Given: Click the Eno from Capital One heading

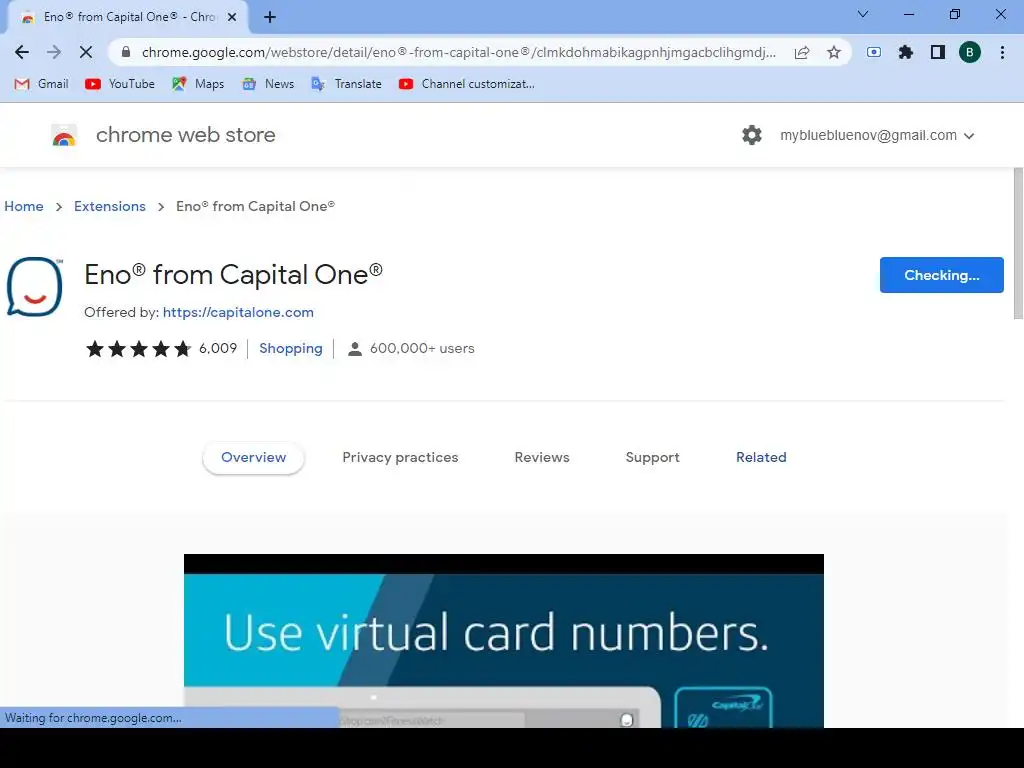Looking at the screenshot, I should 233,274.
